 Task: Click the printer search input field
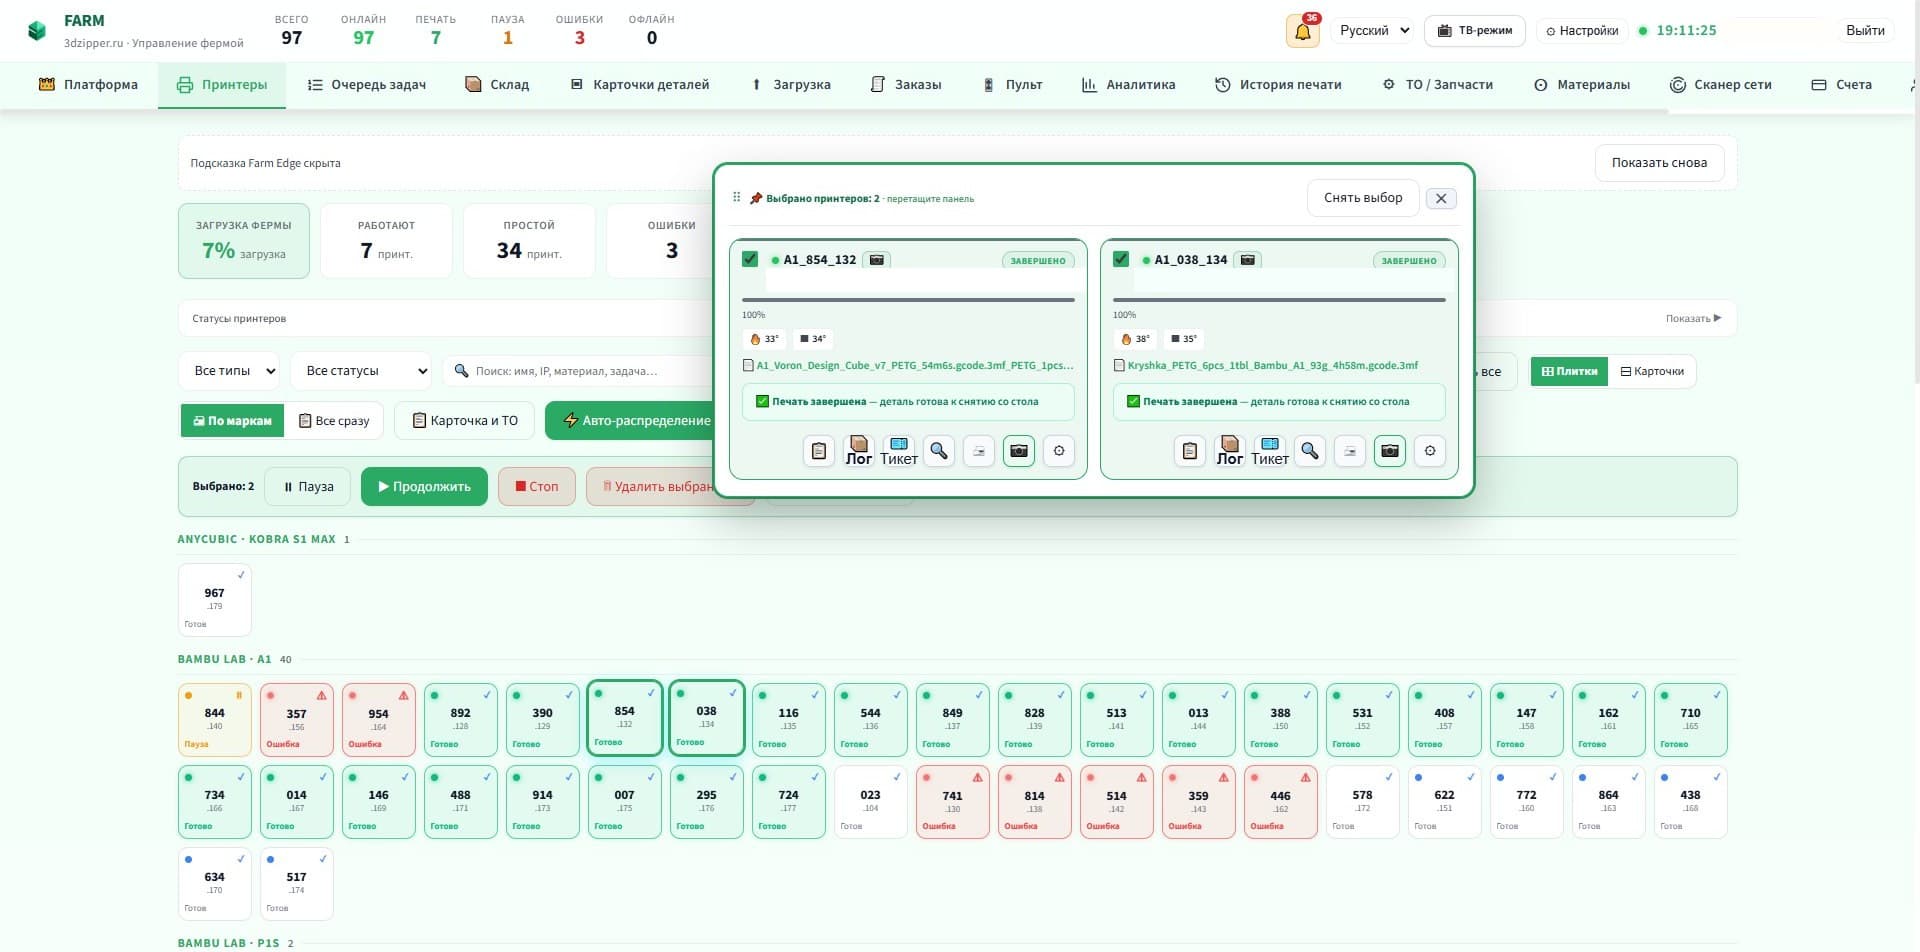coord(580,371)
